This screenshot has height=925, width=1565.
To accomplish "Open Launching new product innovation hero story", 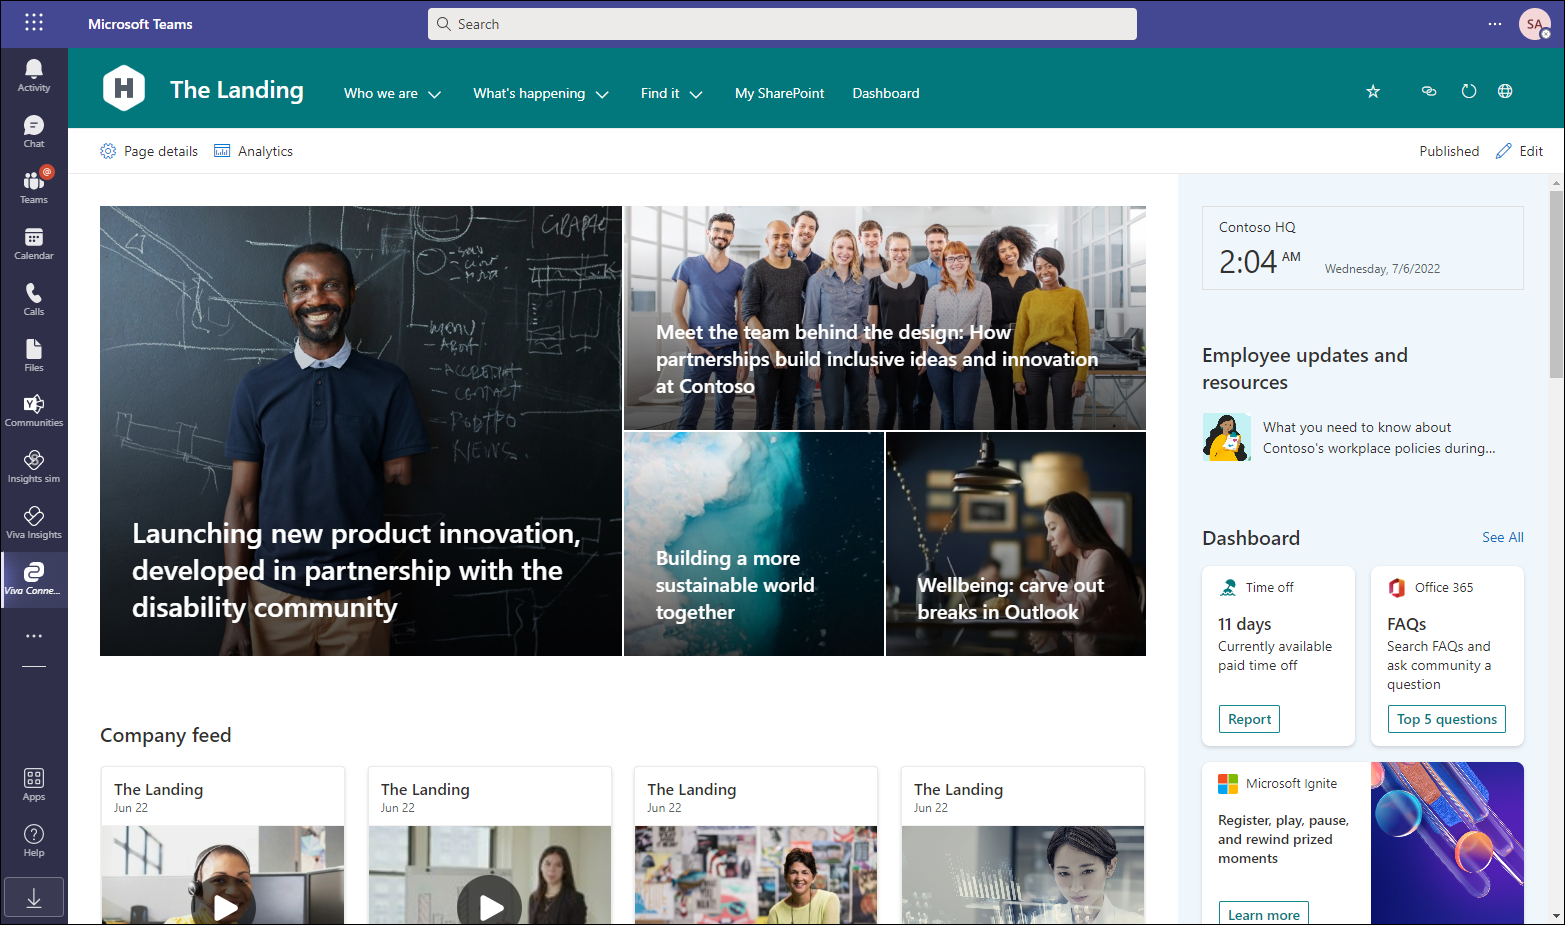I will [361, 431].
